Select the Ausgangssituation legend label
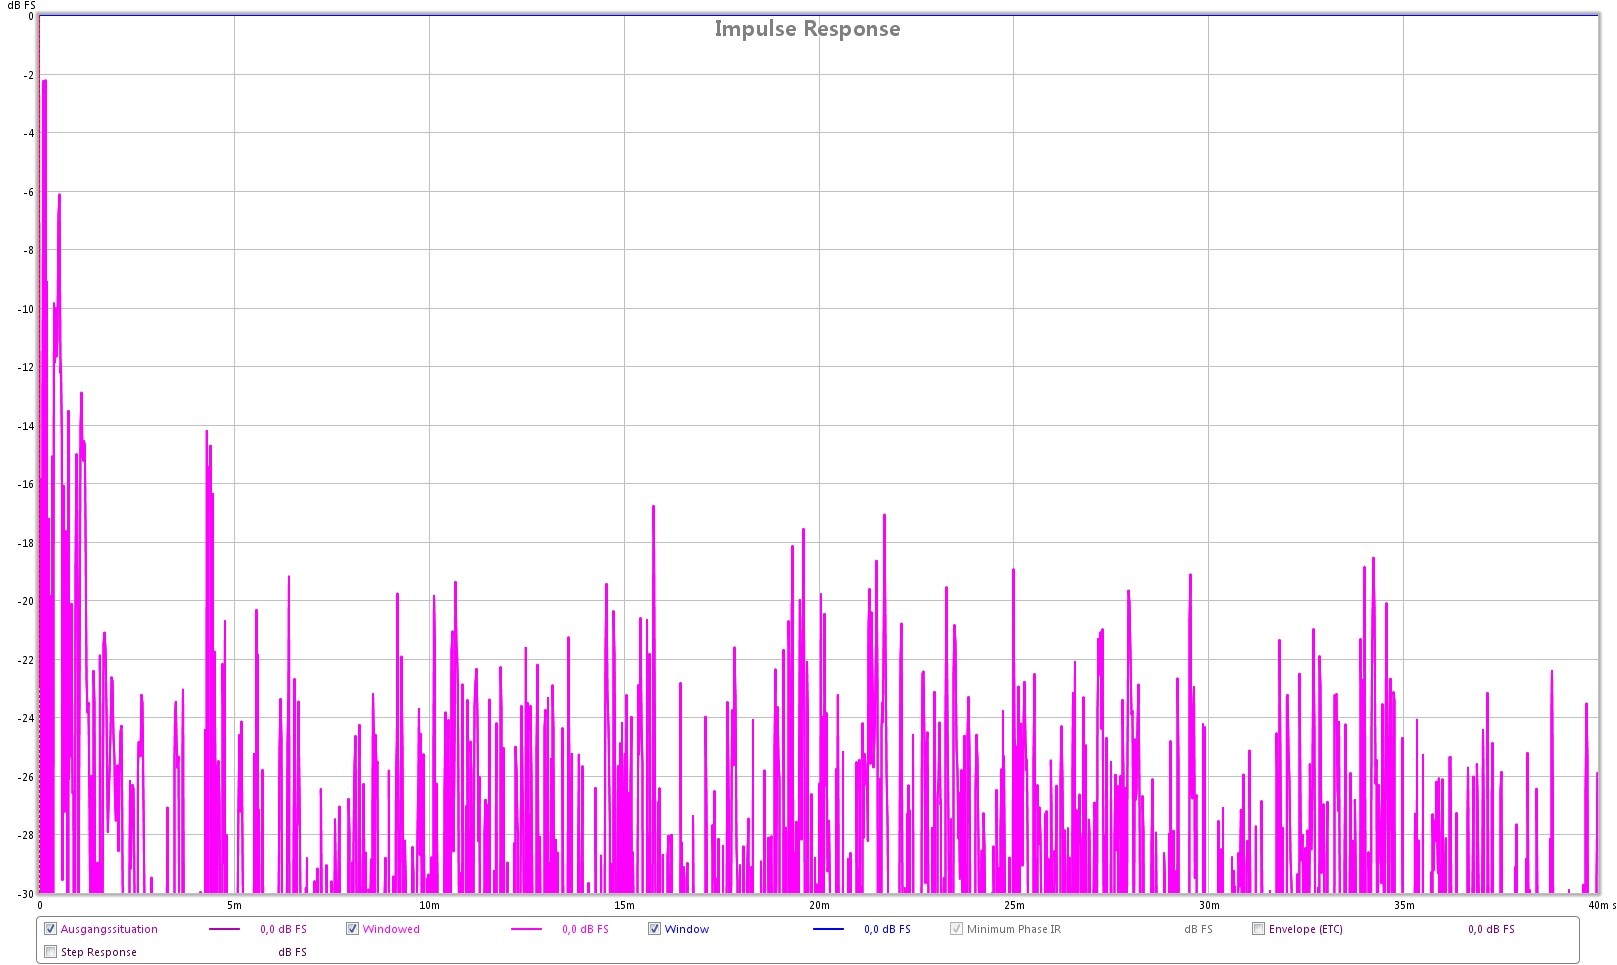Viewport: 1617px width, 965px height. pos(109,929)
